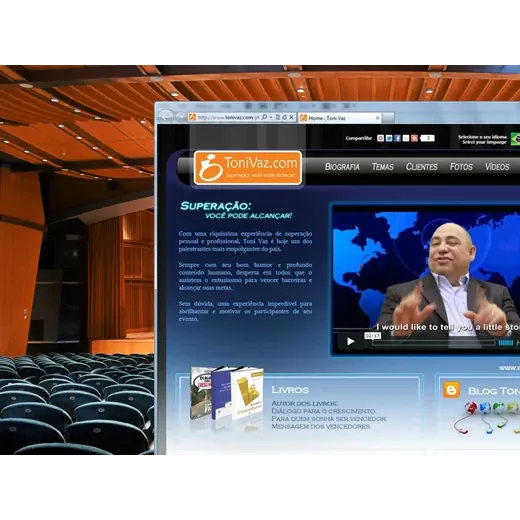Select the Brazil flag language icon
Viewport: 520px width, 520px height.
pos(515,139)
